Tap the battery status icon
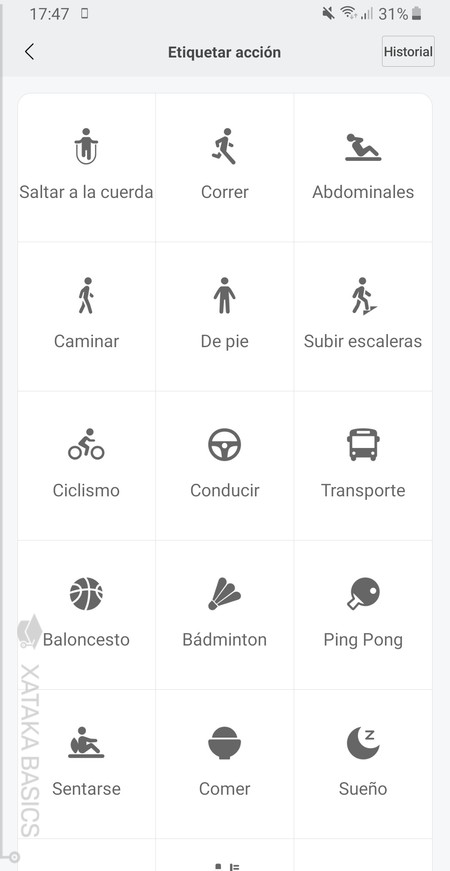The width and height of the screenshot is (450, 871). coord(417,14)
